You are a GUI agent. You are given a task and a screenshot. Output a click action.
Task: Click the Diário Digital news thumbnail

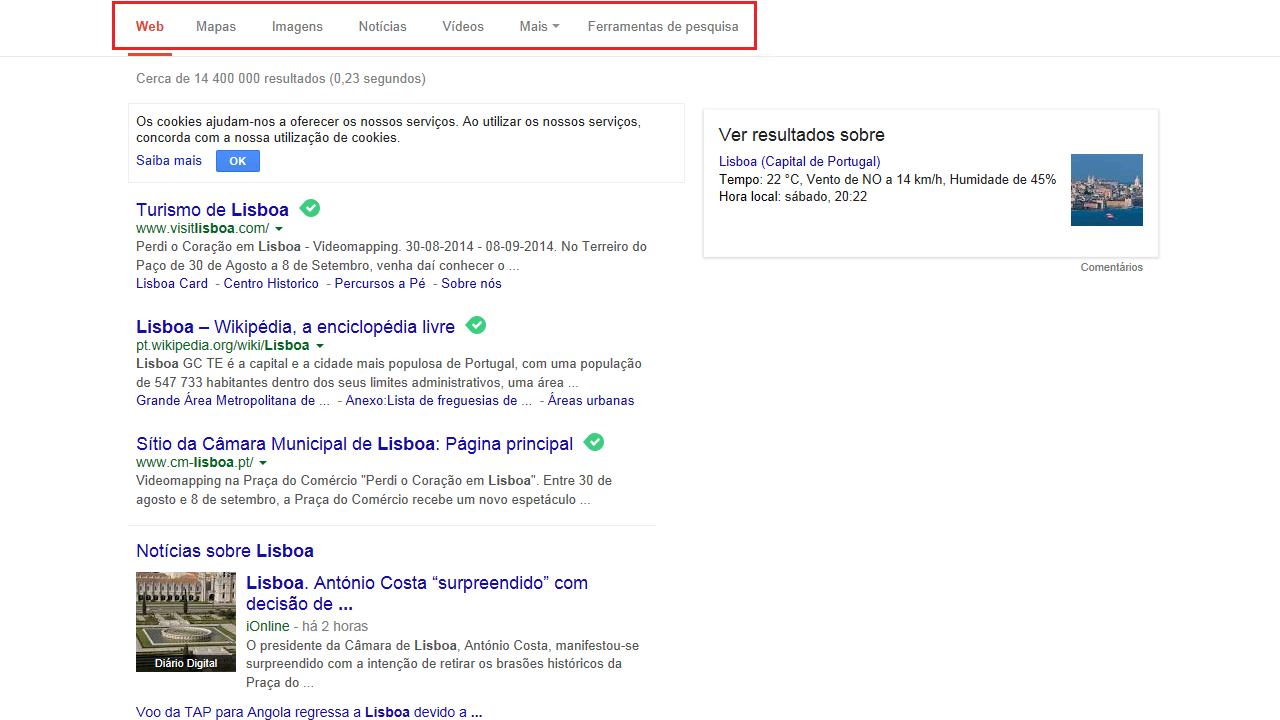point(186,622)
